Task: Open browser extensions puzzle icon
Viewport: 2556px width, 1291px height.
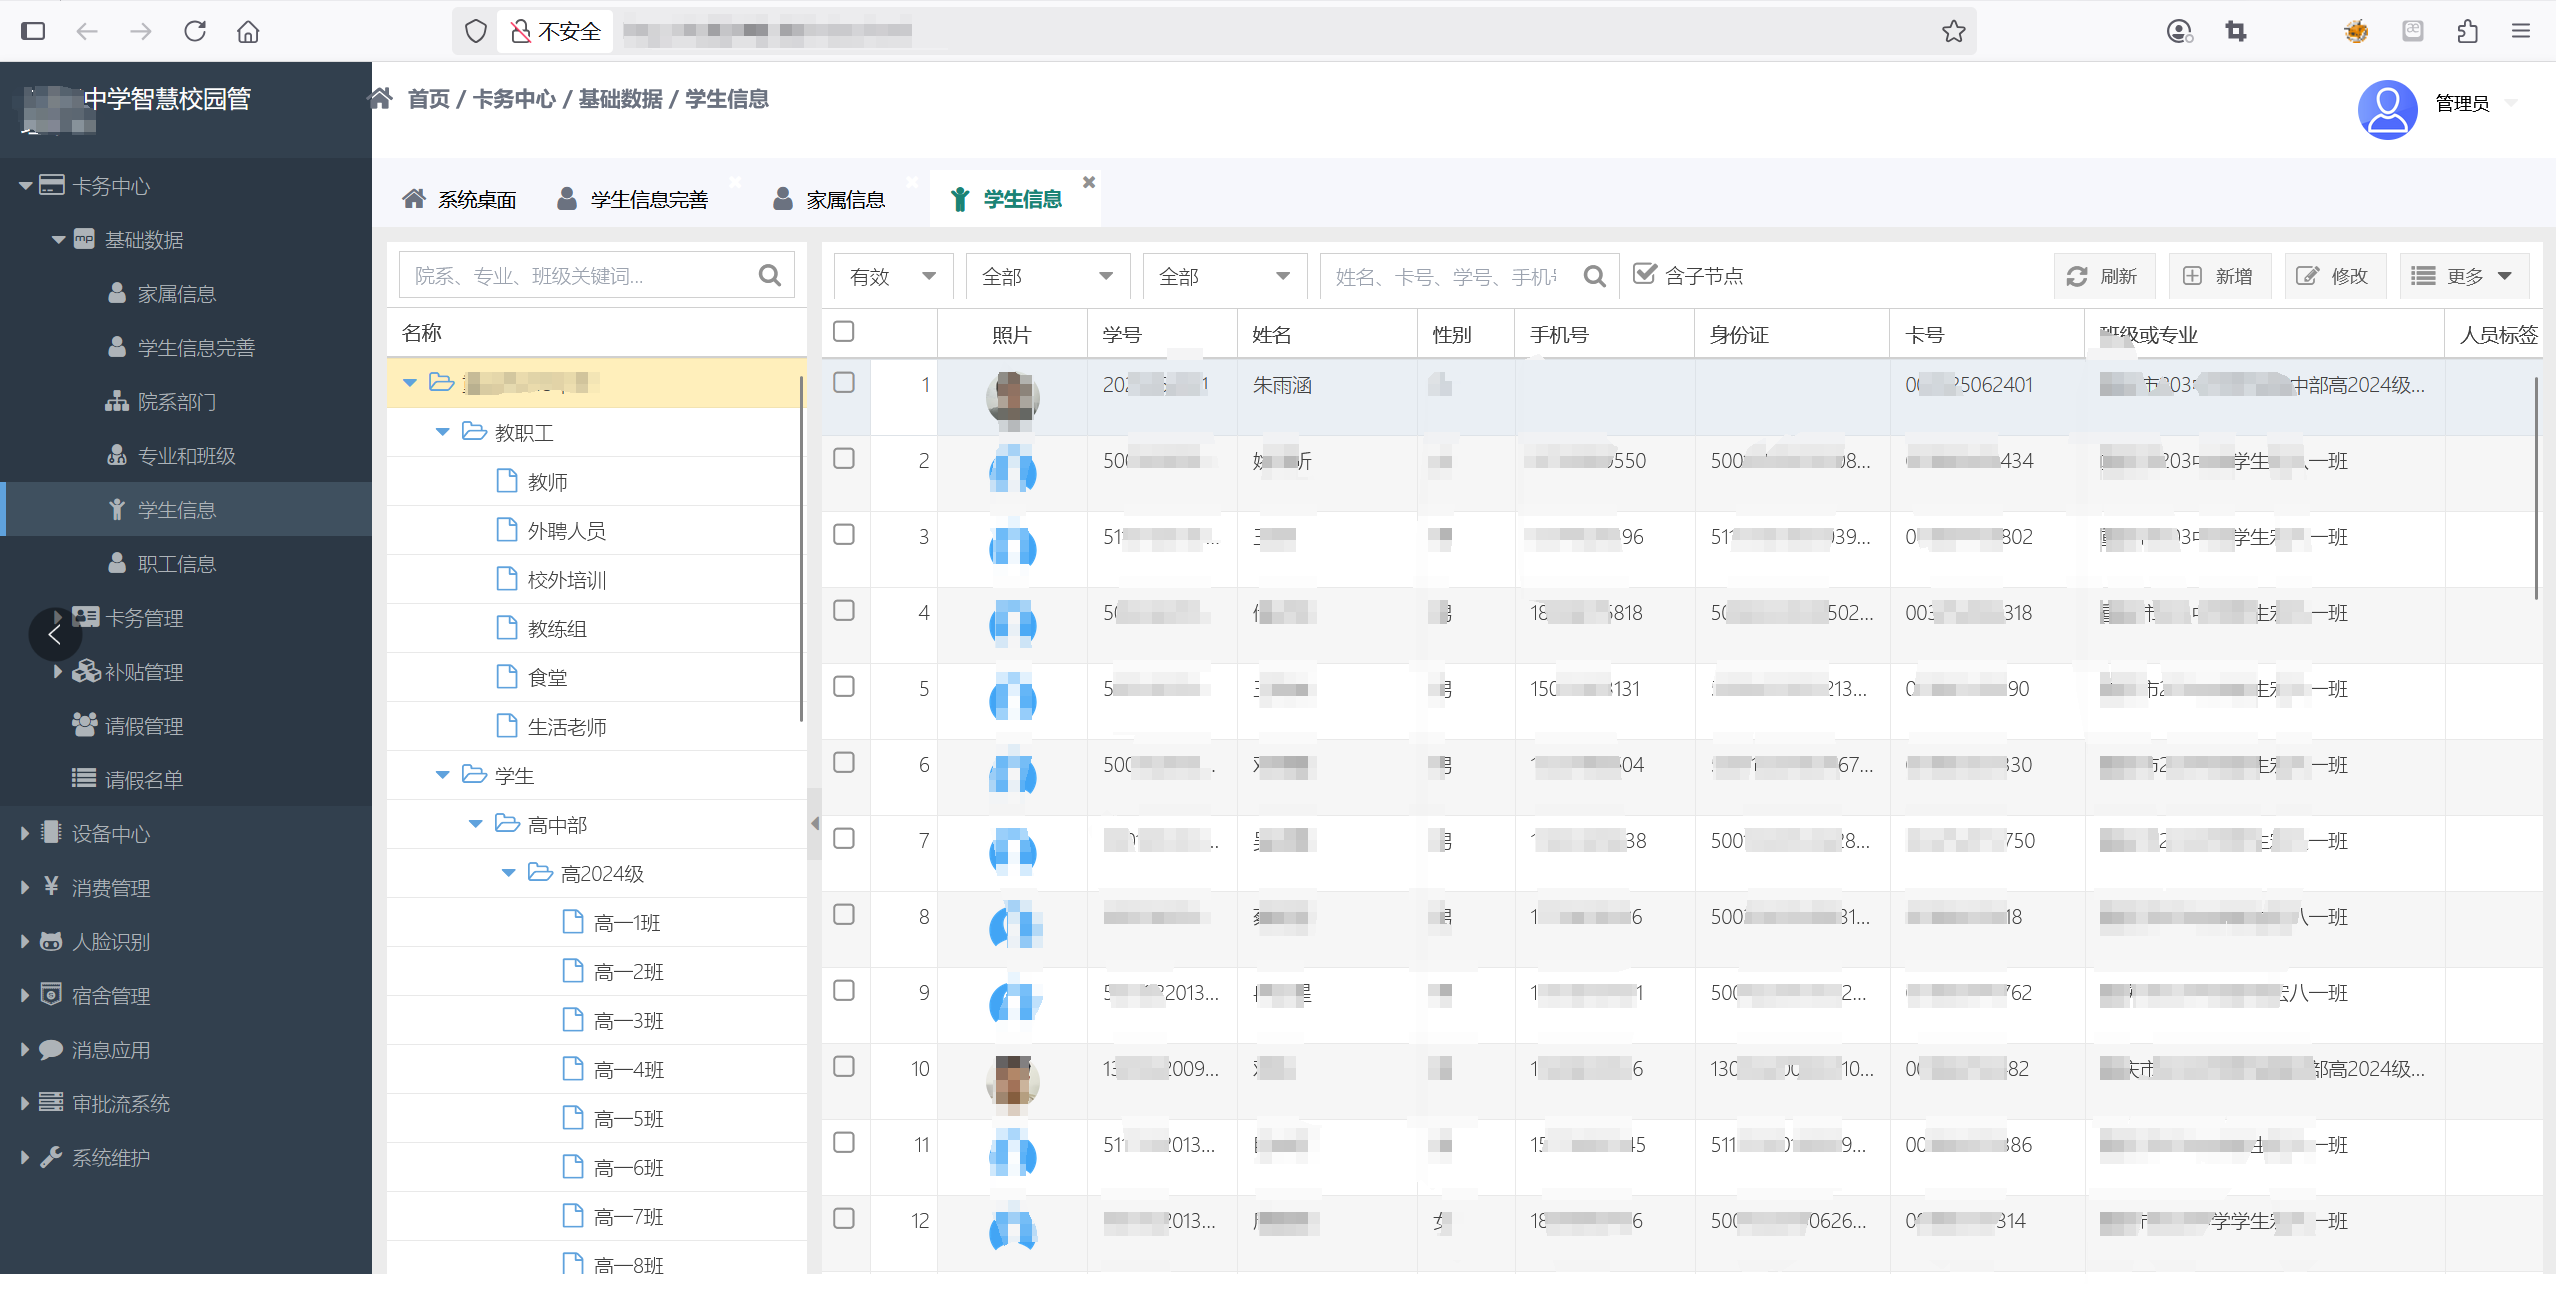Action: (2467, 31)
